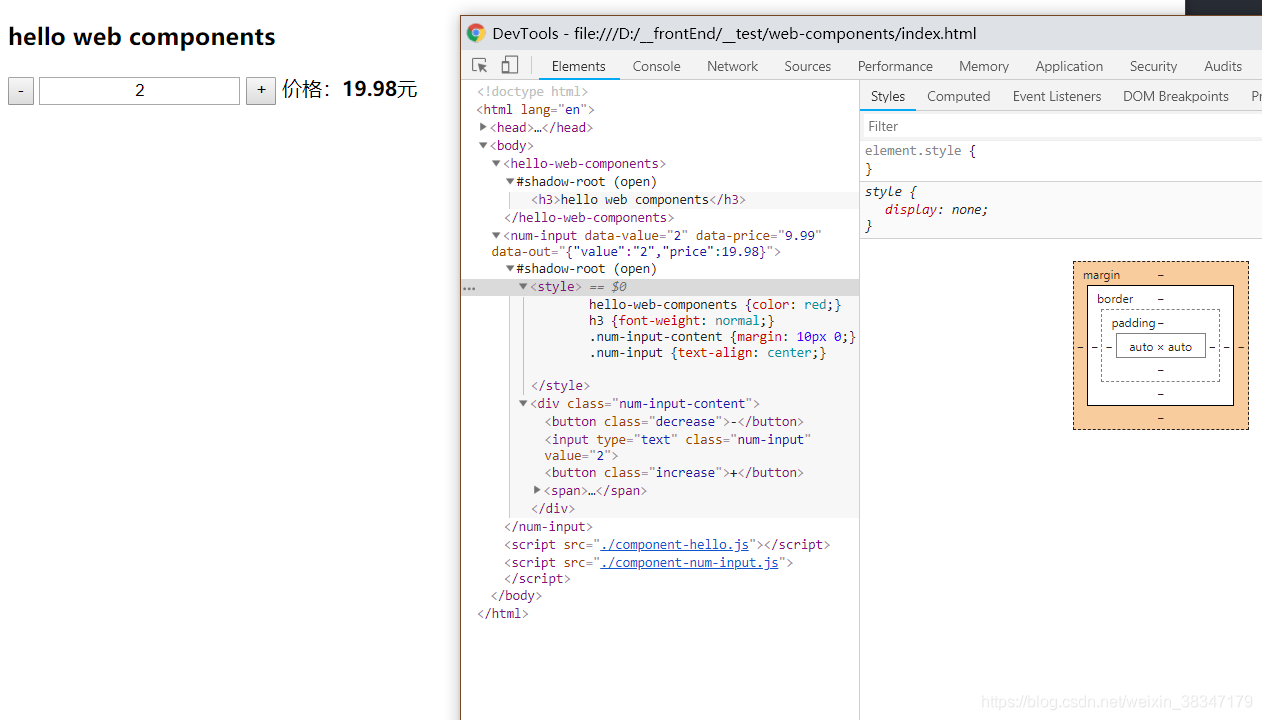Image resolution: width=1262 pixels, height=720 pixels.
Task: Select the h3 hello web components node
Action: pyautogui.click(x=639, y=200)
